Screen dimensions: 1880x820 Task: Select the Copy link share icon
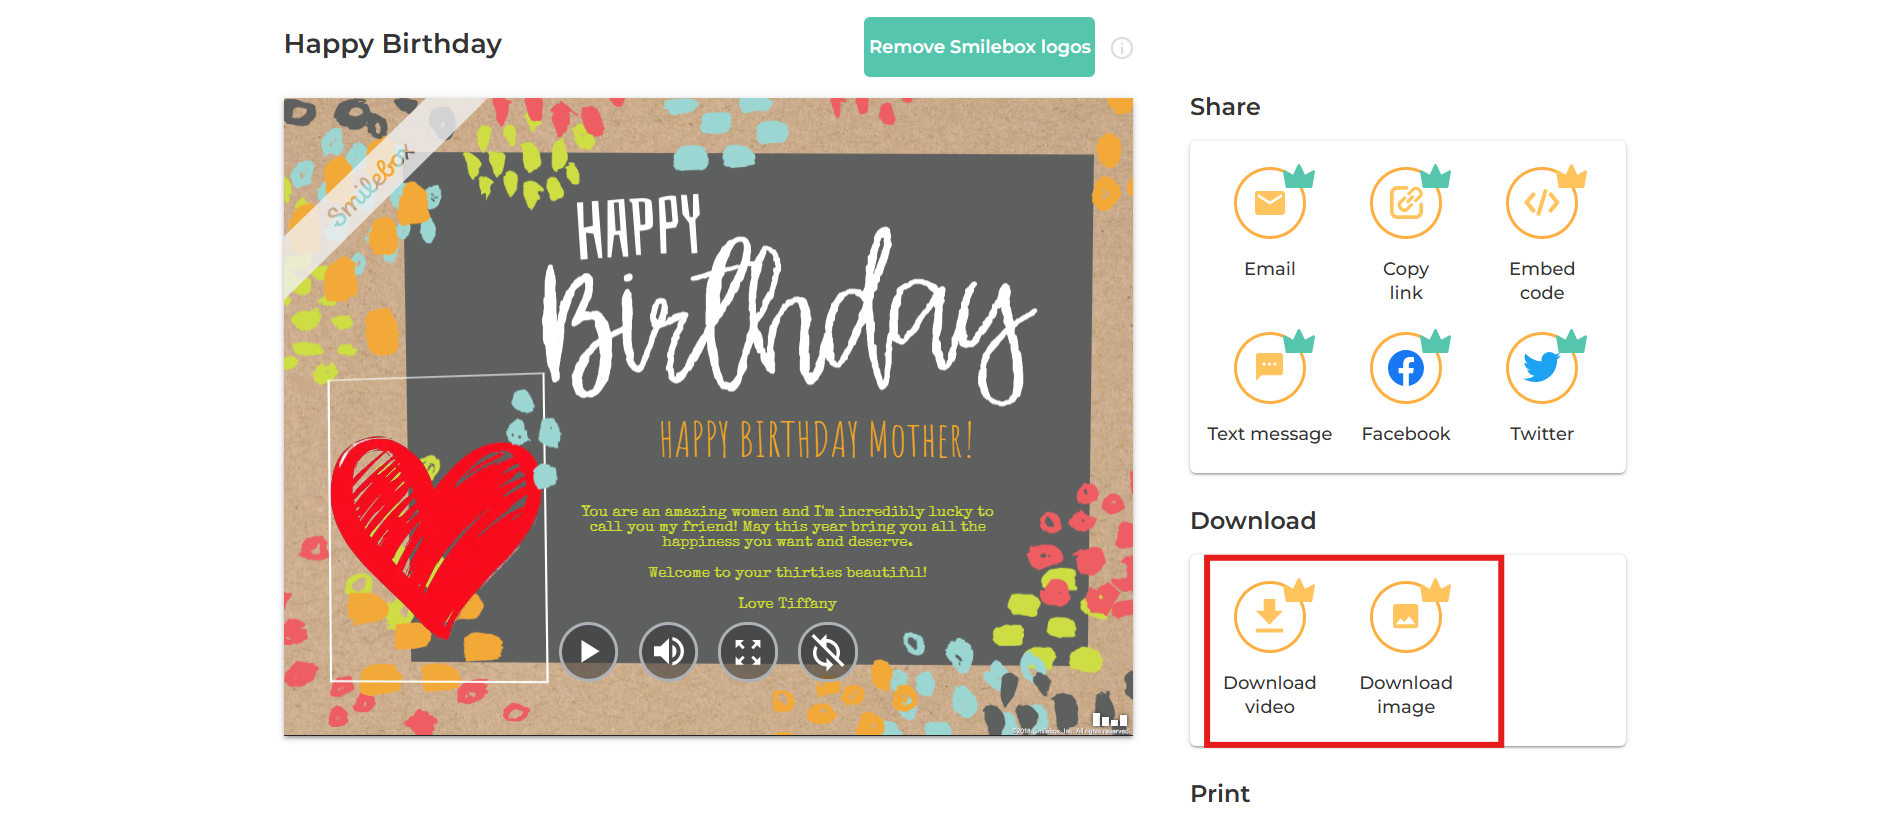[1406, 203]
